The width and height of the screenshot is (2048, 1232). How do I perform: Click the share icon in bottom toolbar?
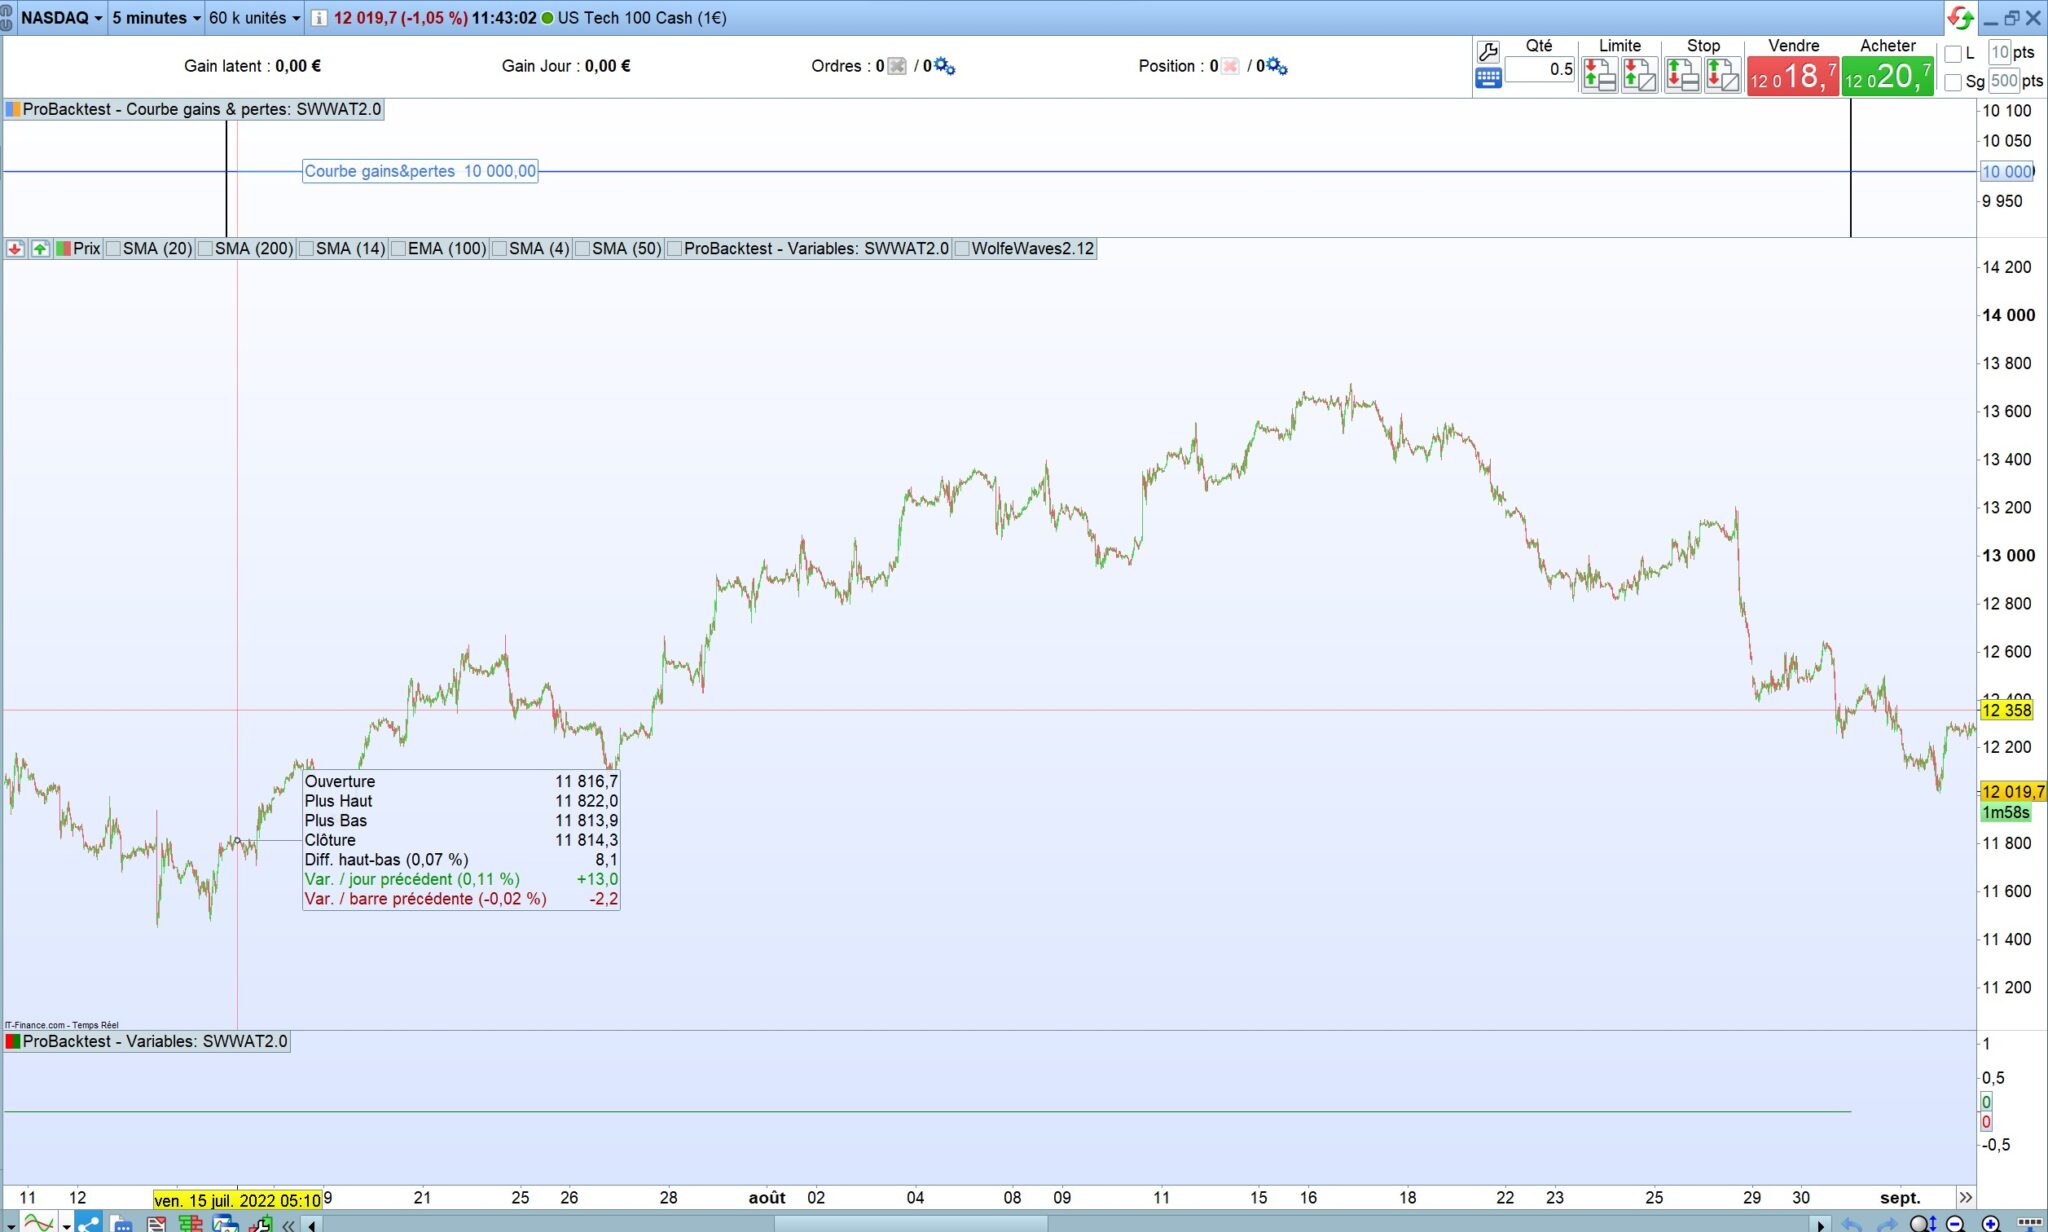pyautogui.click(x=88, y=1223)
